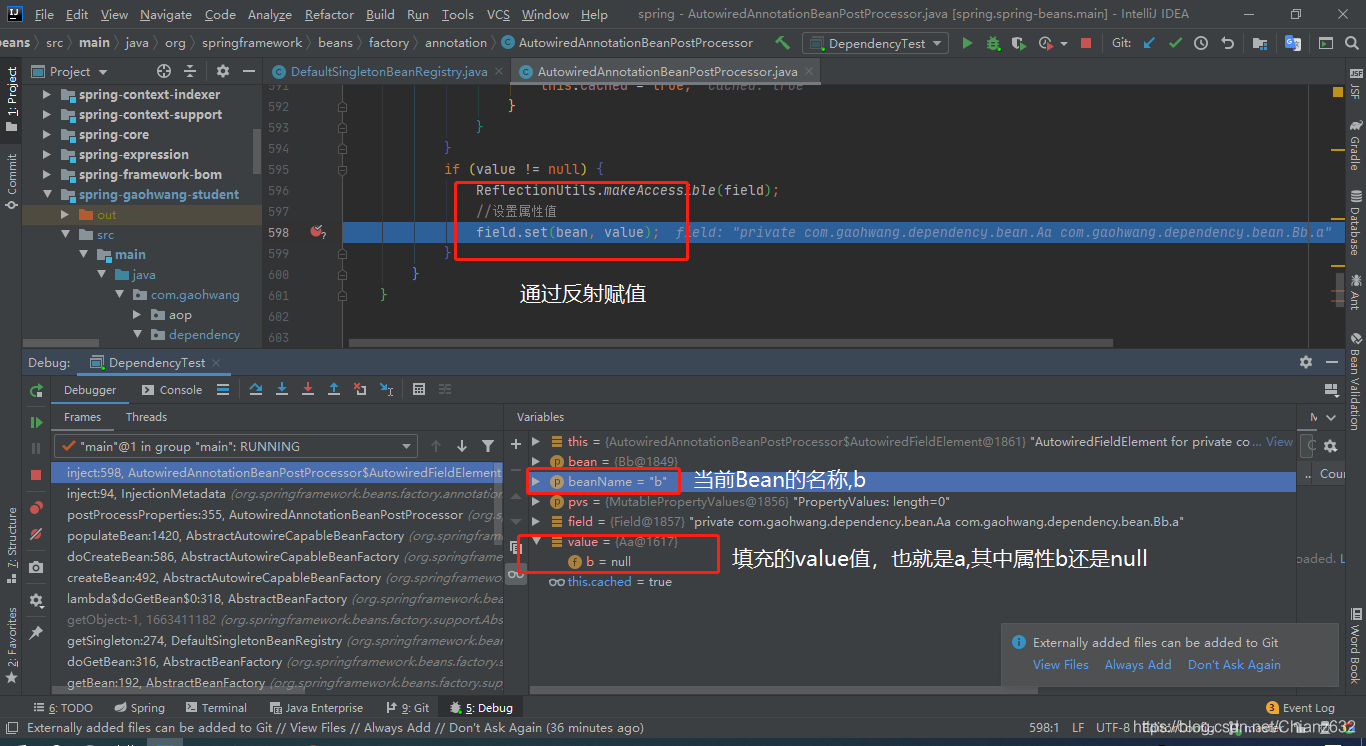Viewport: 1366px width, 746px height.
Task: Stop debugging with red square in debug sidebar
Action: point(36,475)
